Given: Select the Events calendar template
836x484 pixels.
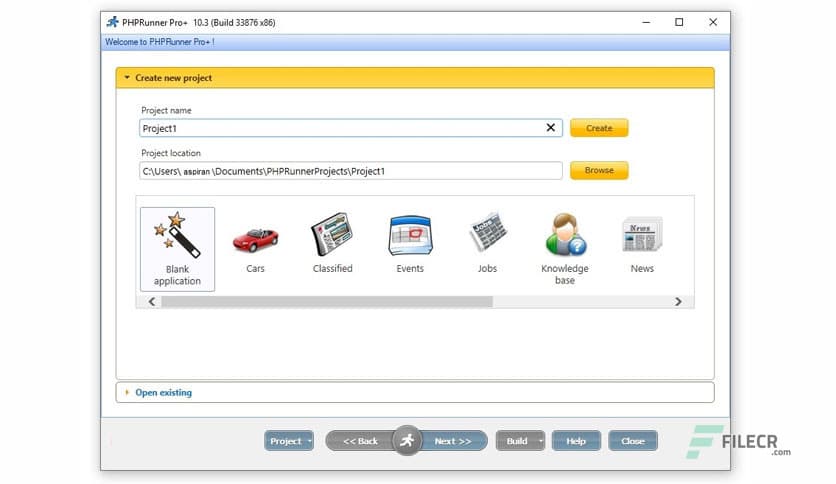Looking at the screenshot, I should [x=410, y=235].
